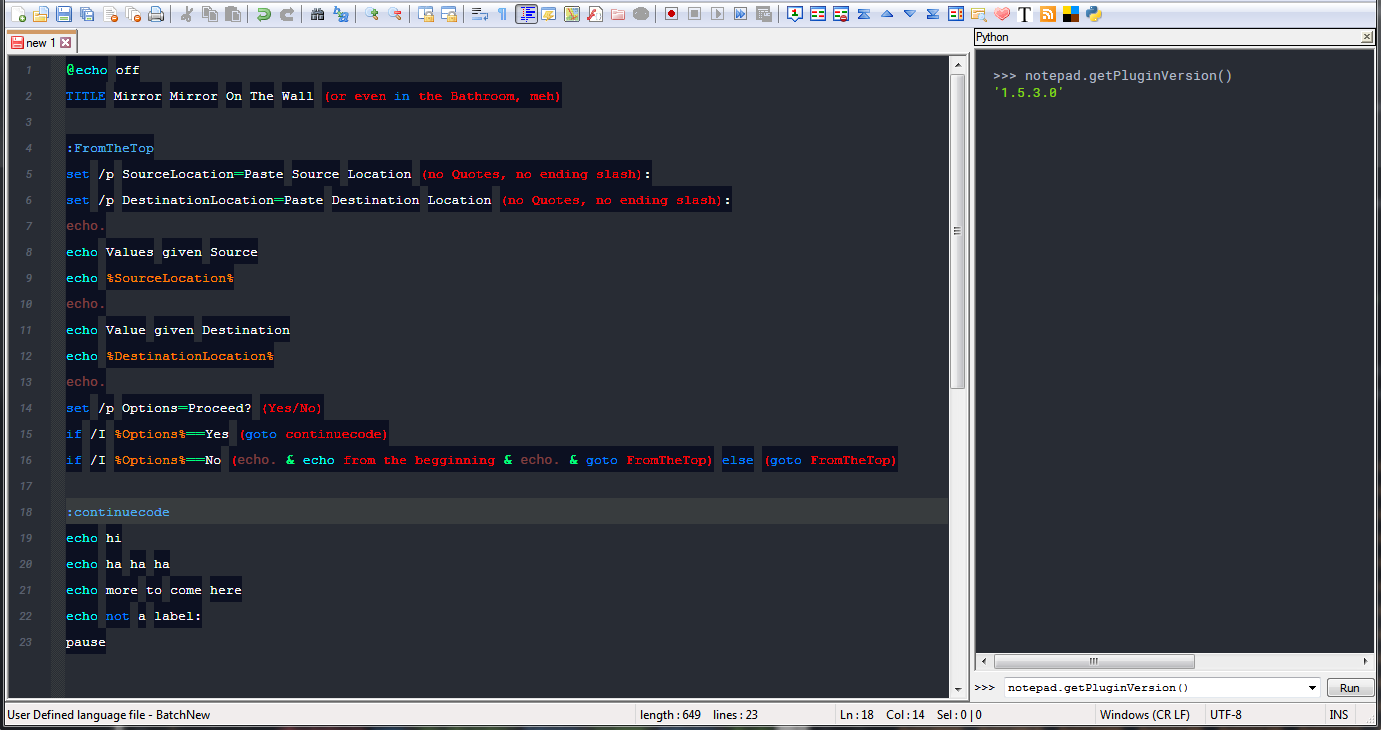Screen dimensions: 1381x730
Task: Click the folder with magnifier icon
Action: 979,14
